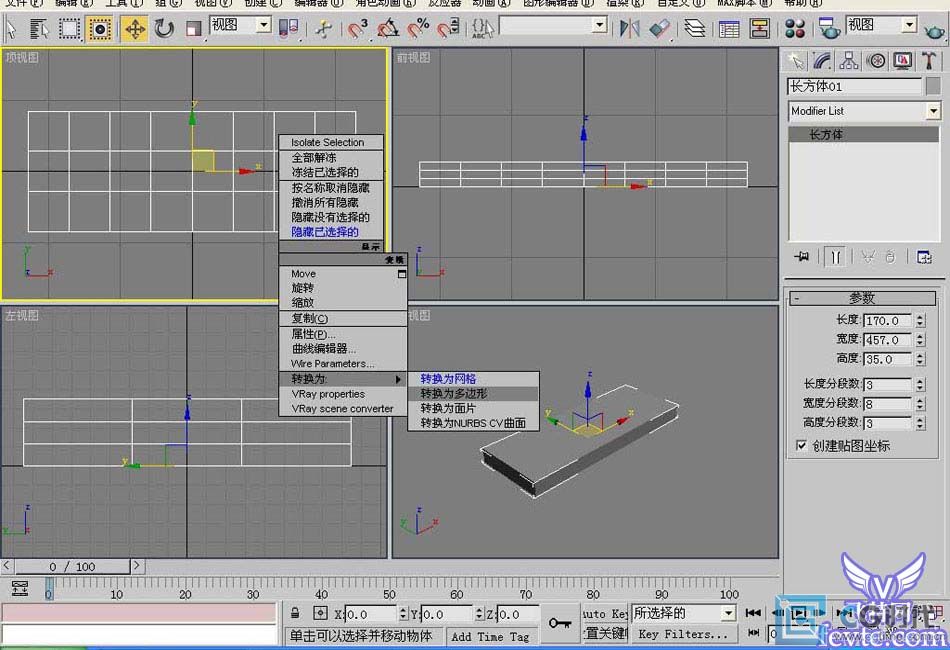The image size is (950, 650).
Task: Expand the 转换为: submenu entry
Action: (x=343, y=379)
